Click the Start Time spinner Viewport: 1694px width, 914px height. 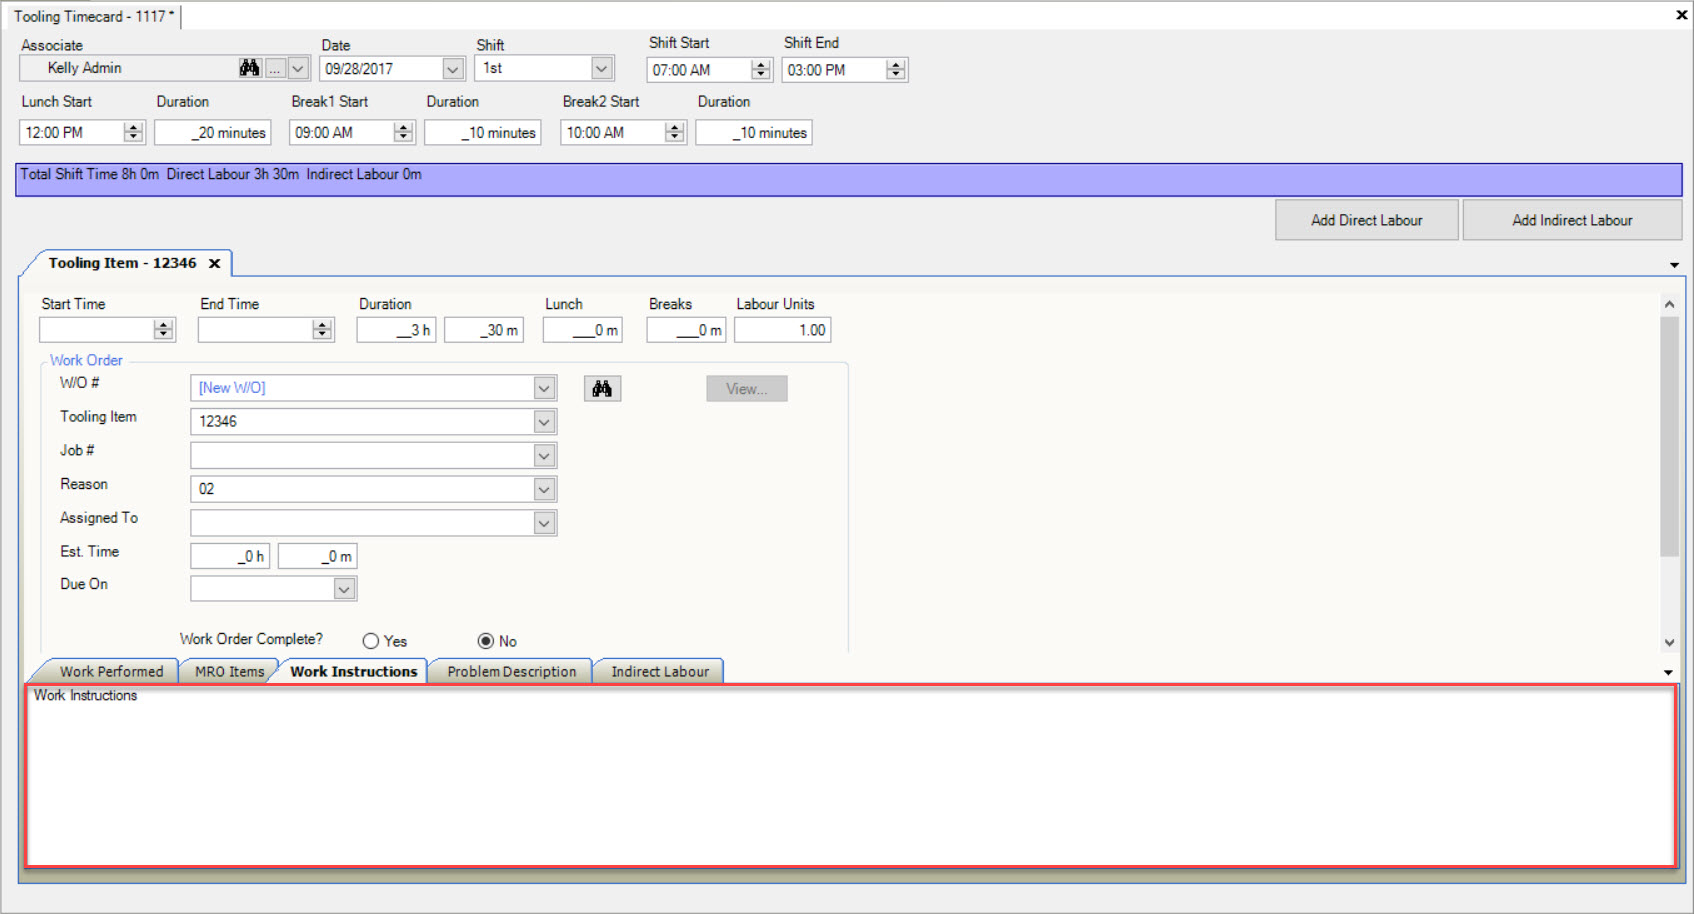tap(164, 330)
